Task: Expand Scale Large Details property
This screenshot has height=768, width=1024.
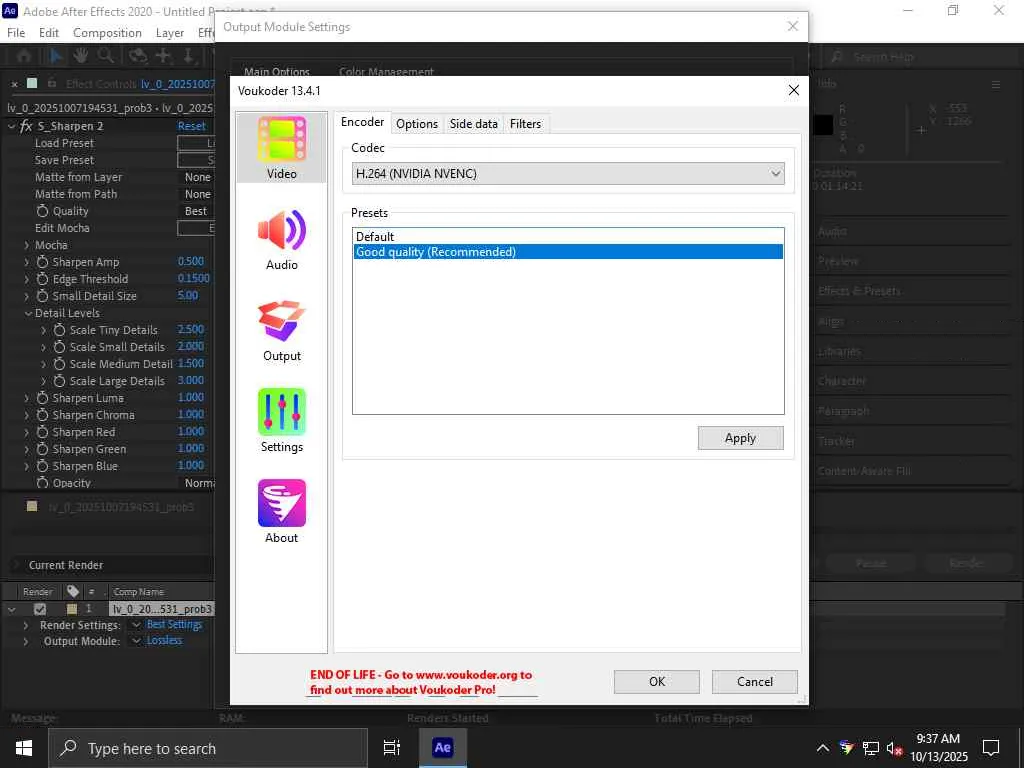Action: point(44,381)
